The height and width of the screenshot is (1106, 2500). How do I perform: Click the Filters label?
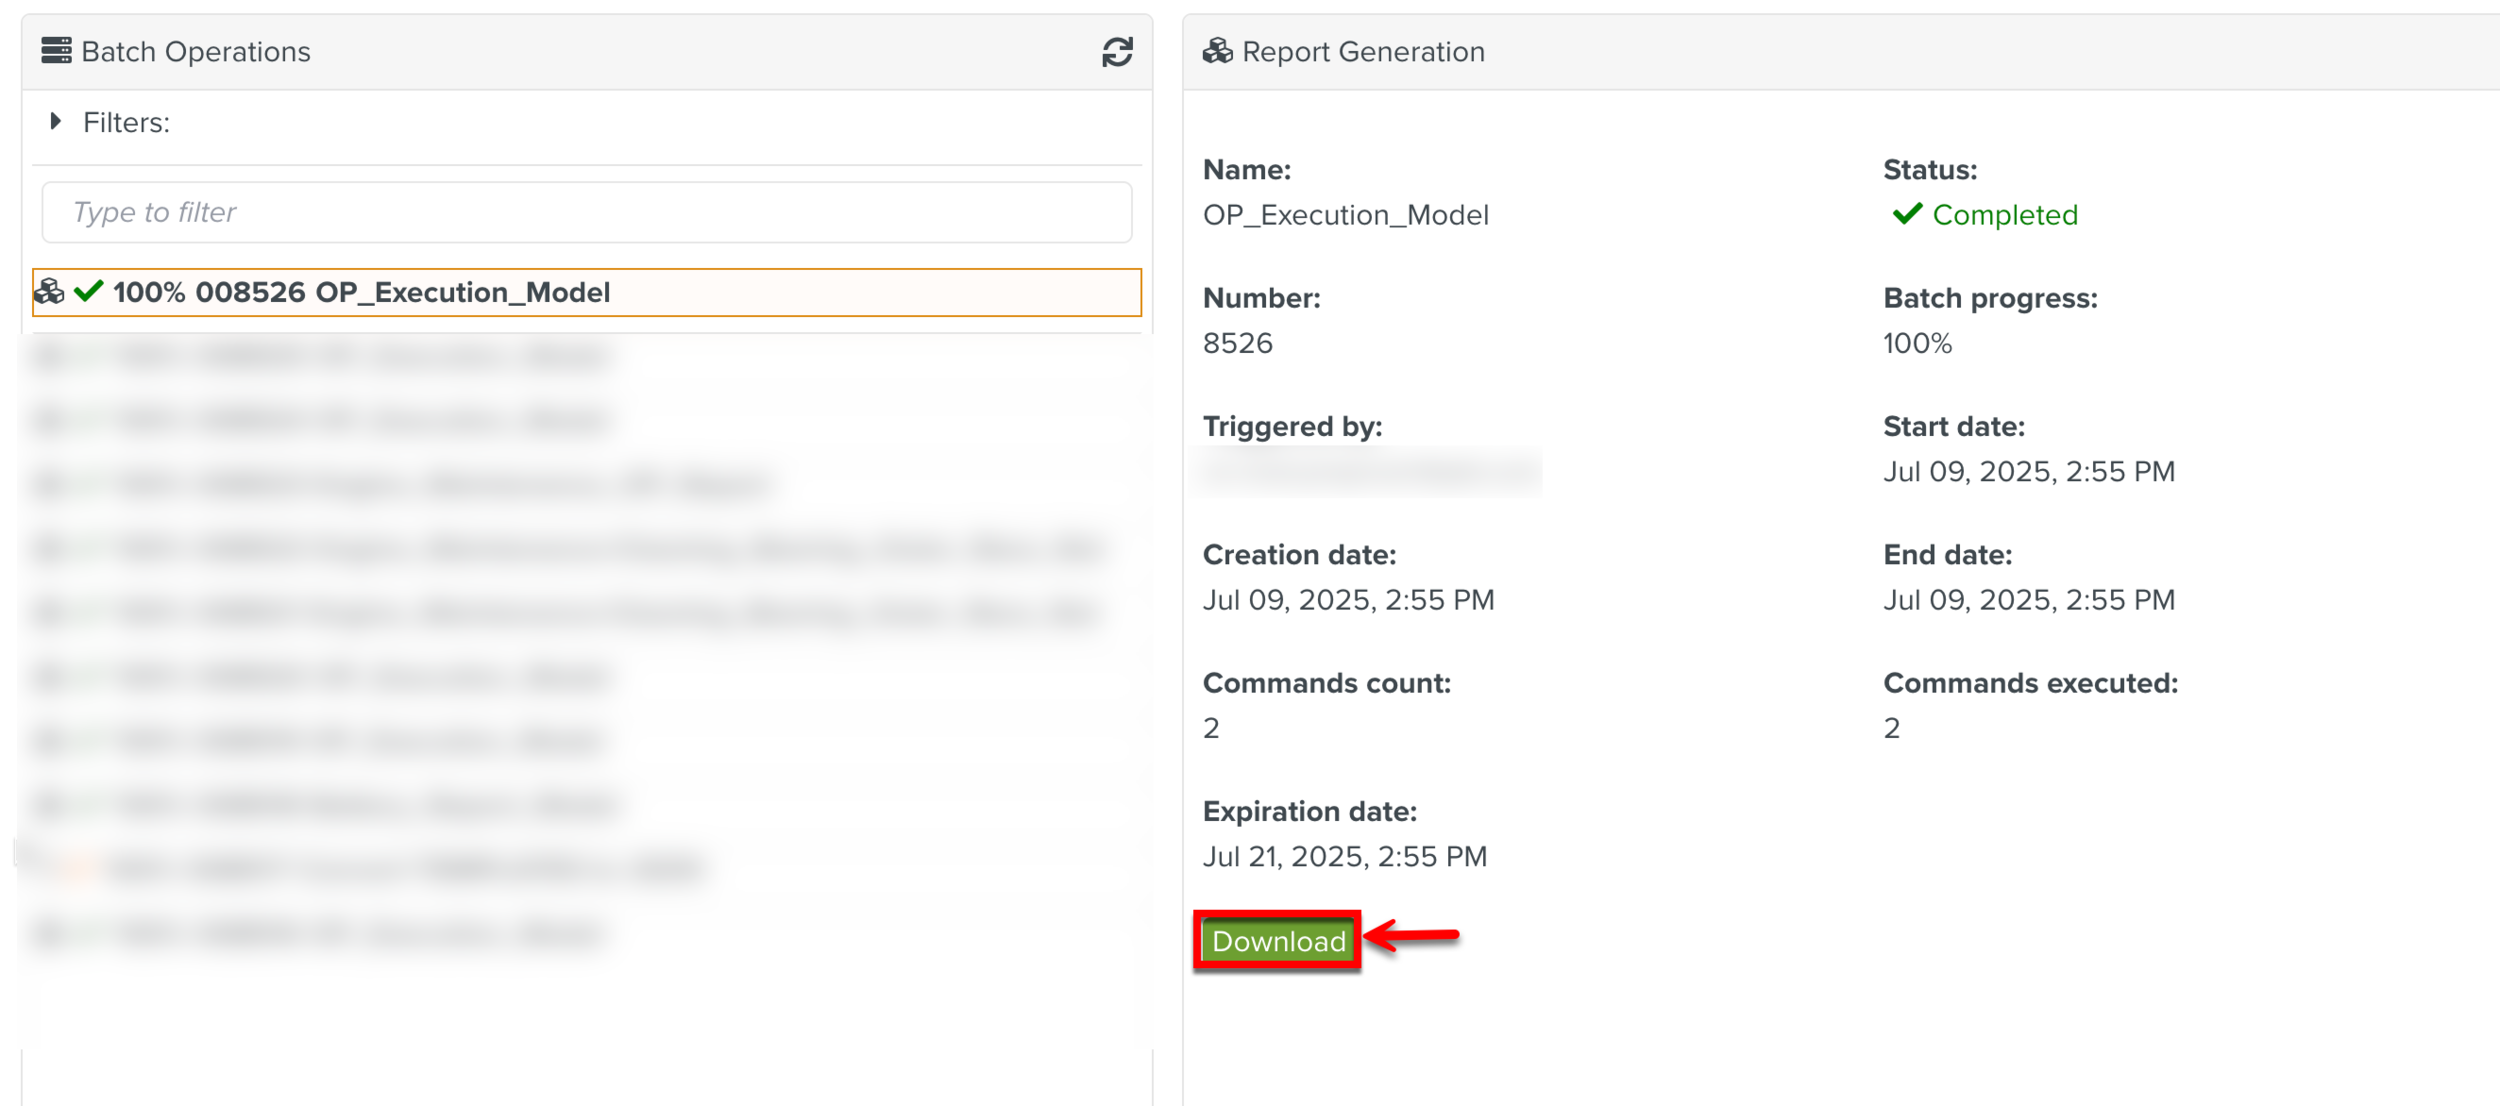(126, 123)
